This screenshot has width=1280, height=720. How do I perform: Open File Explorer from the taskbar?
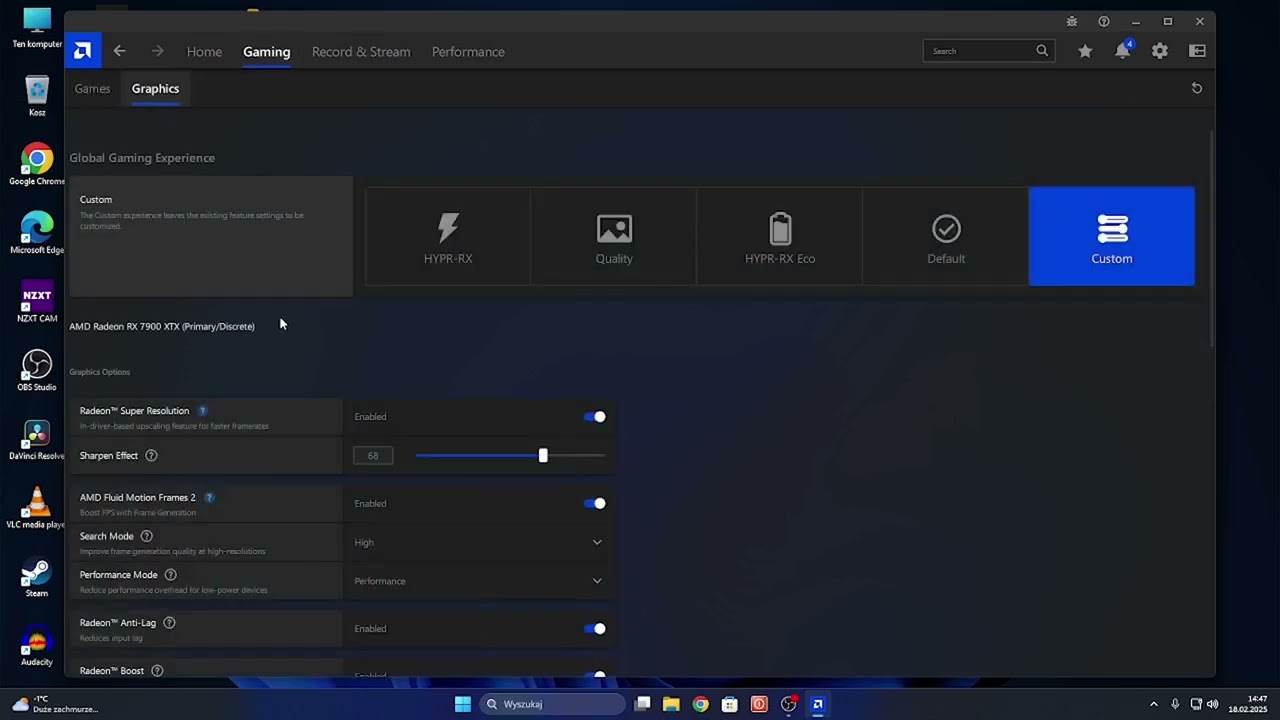point(671,704)
